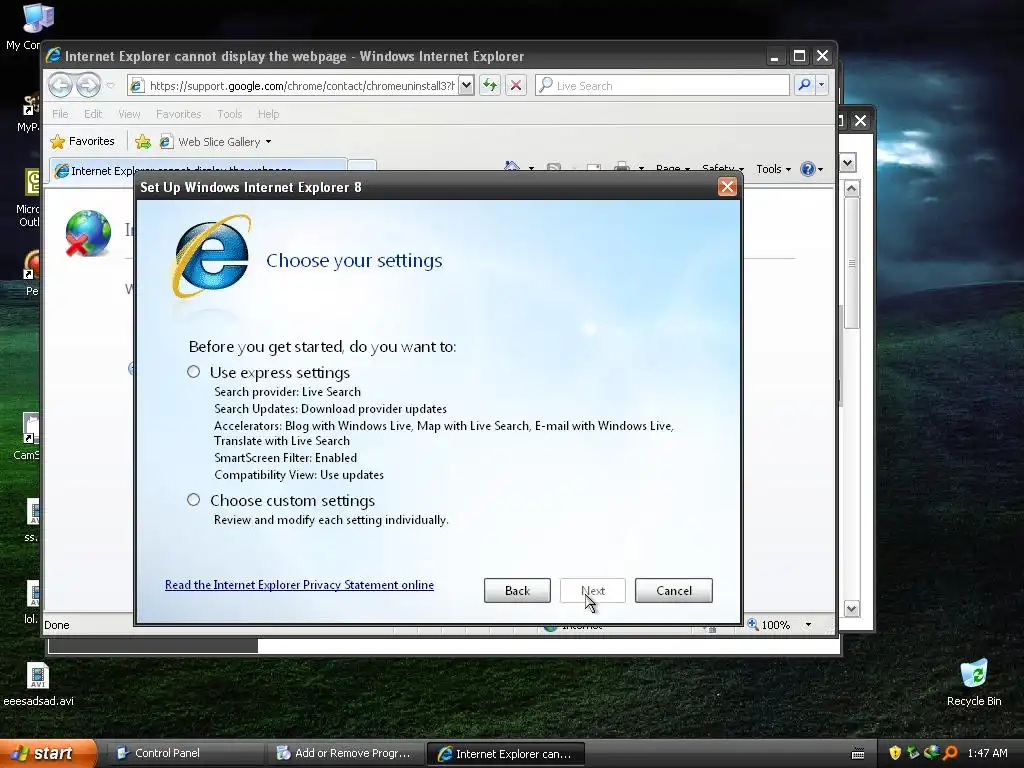
Task: Expand the 100% zoom level dropdown
Action: click(808, 625)
